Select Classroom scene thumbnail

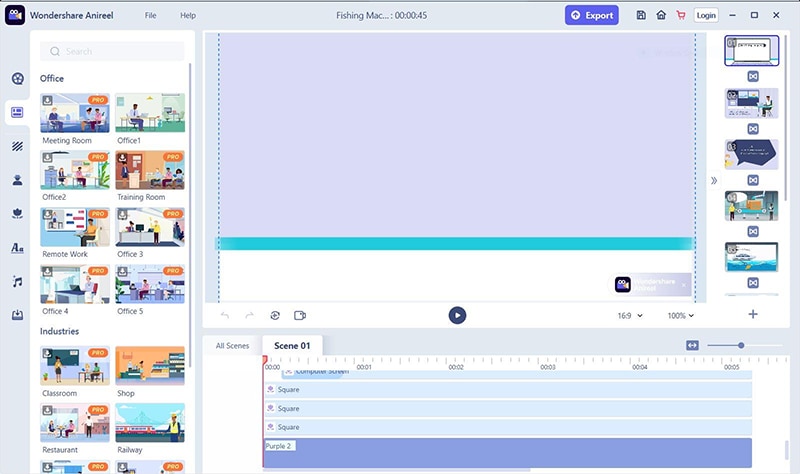tap(75, 366)
